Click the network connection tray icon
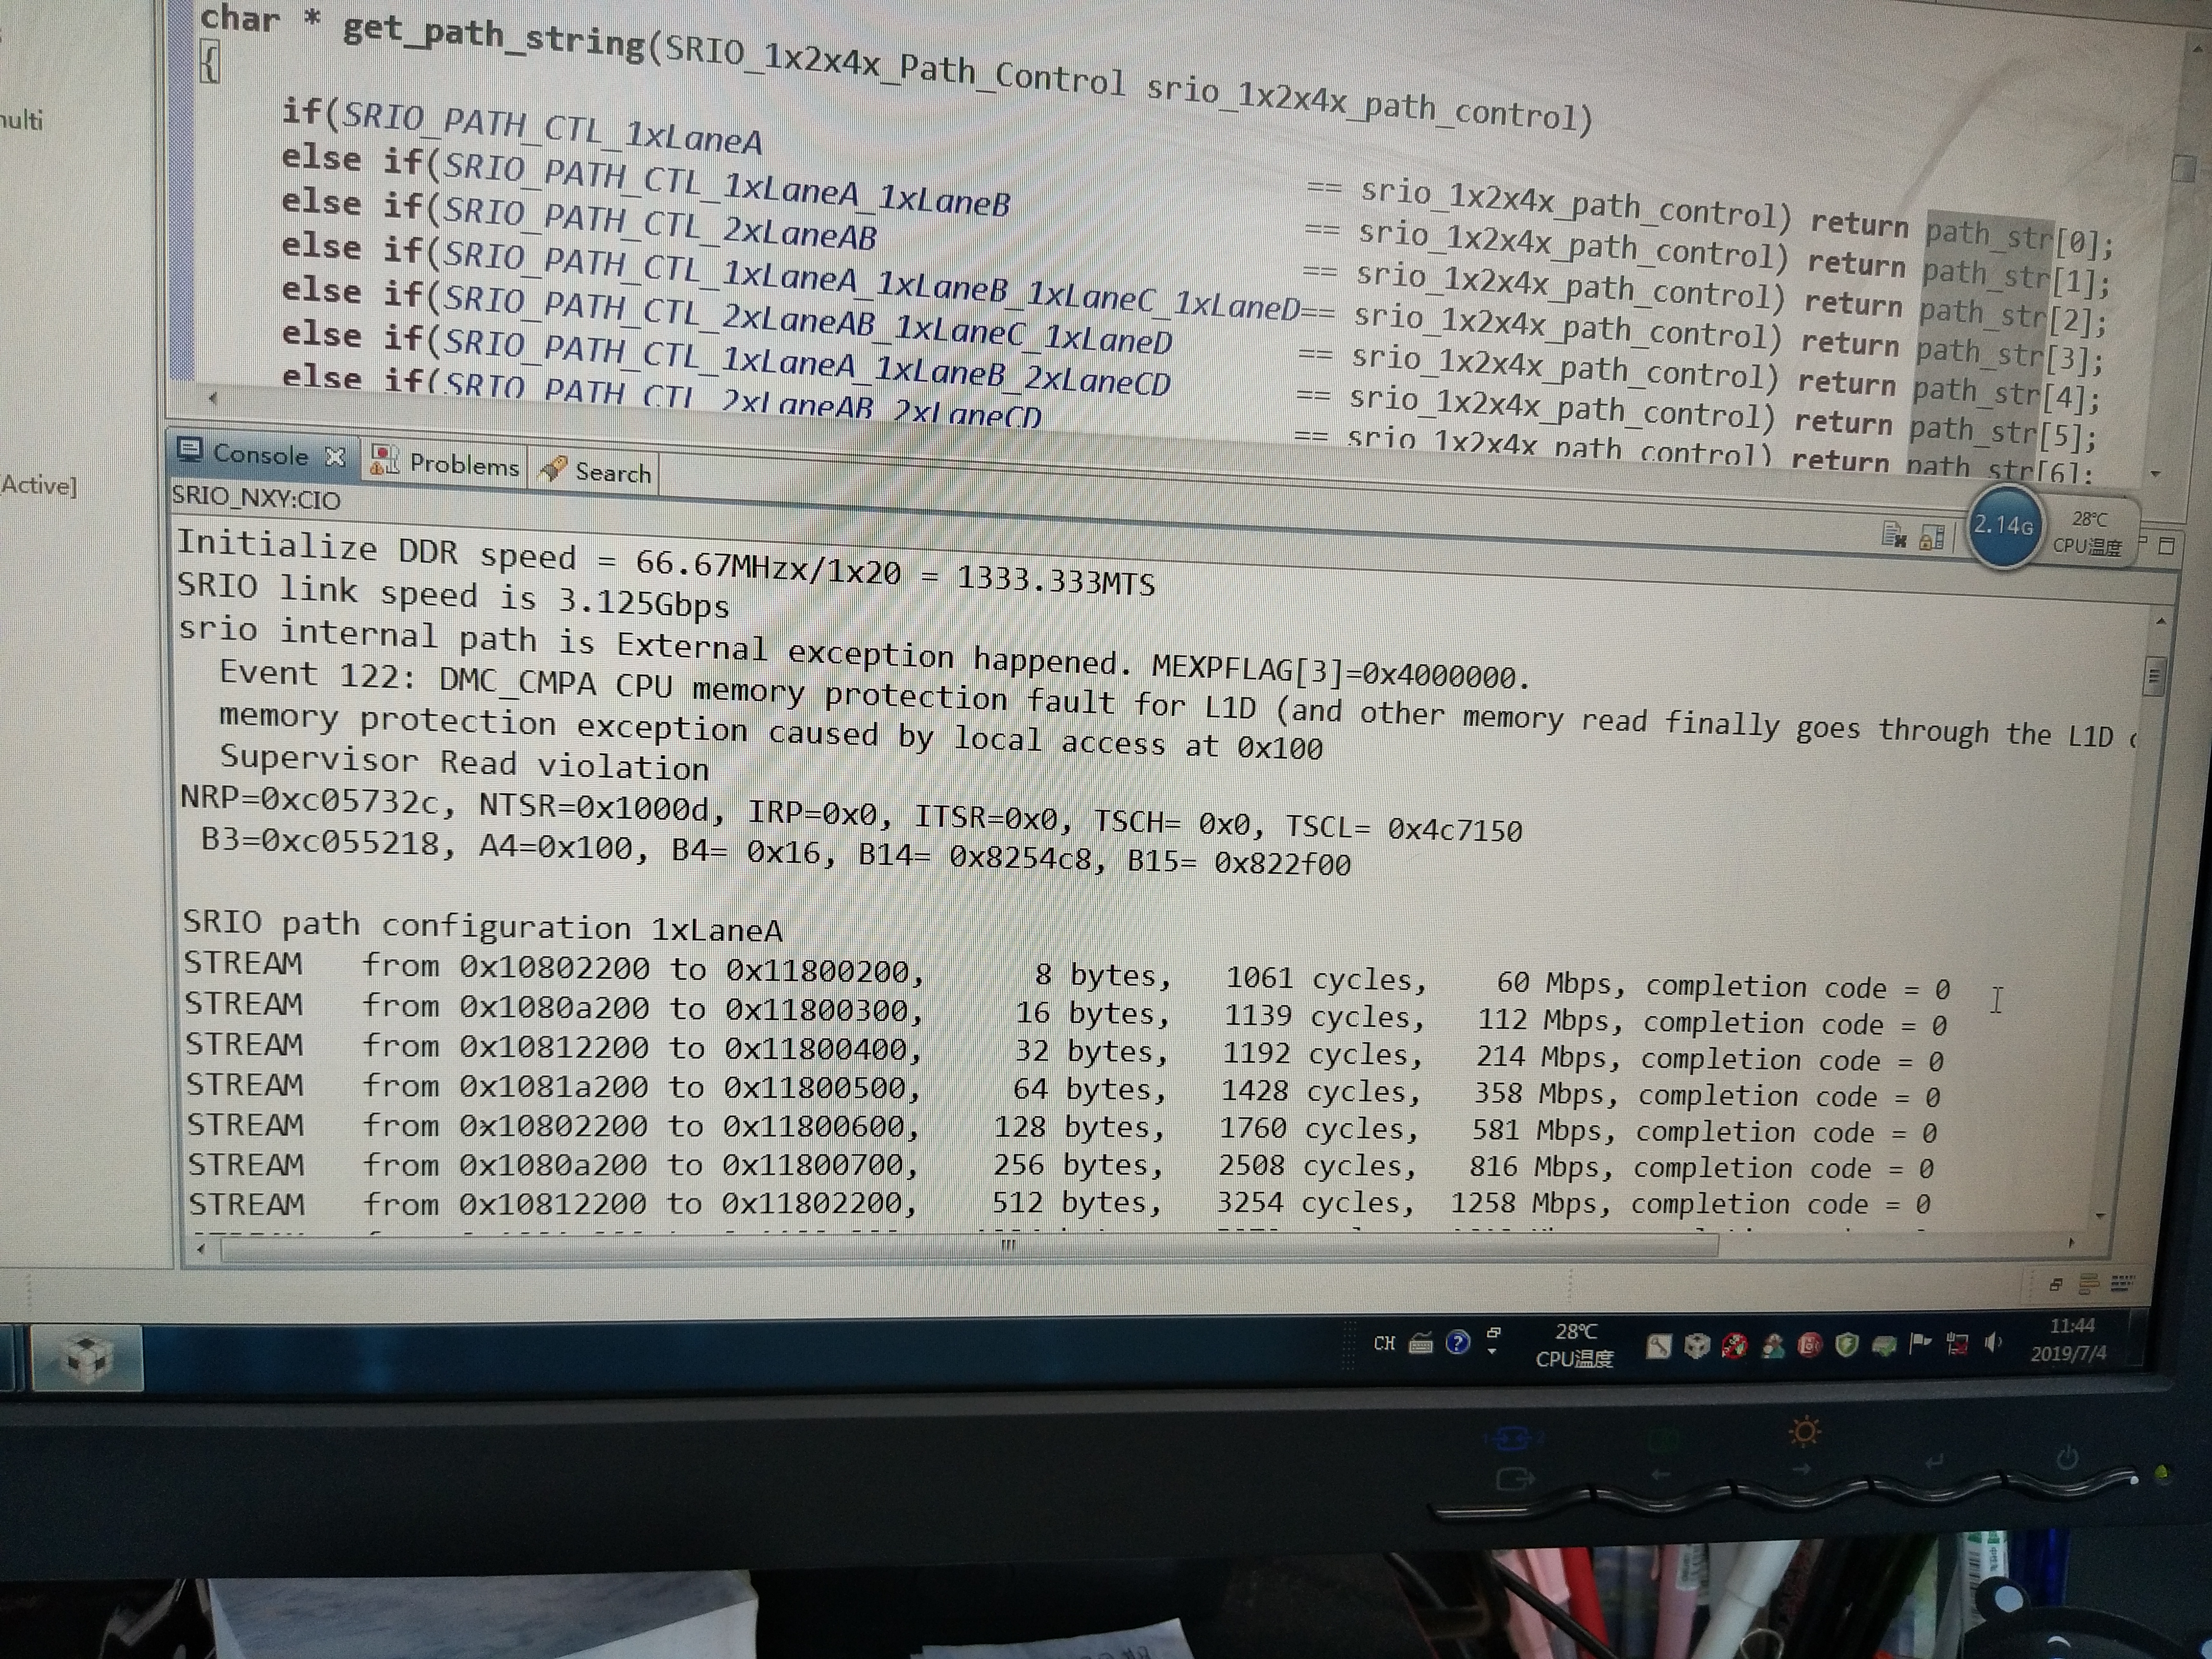 click(1956, 1344)
